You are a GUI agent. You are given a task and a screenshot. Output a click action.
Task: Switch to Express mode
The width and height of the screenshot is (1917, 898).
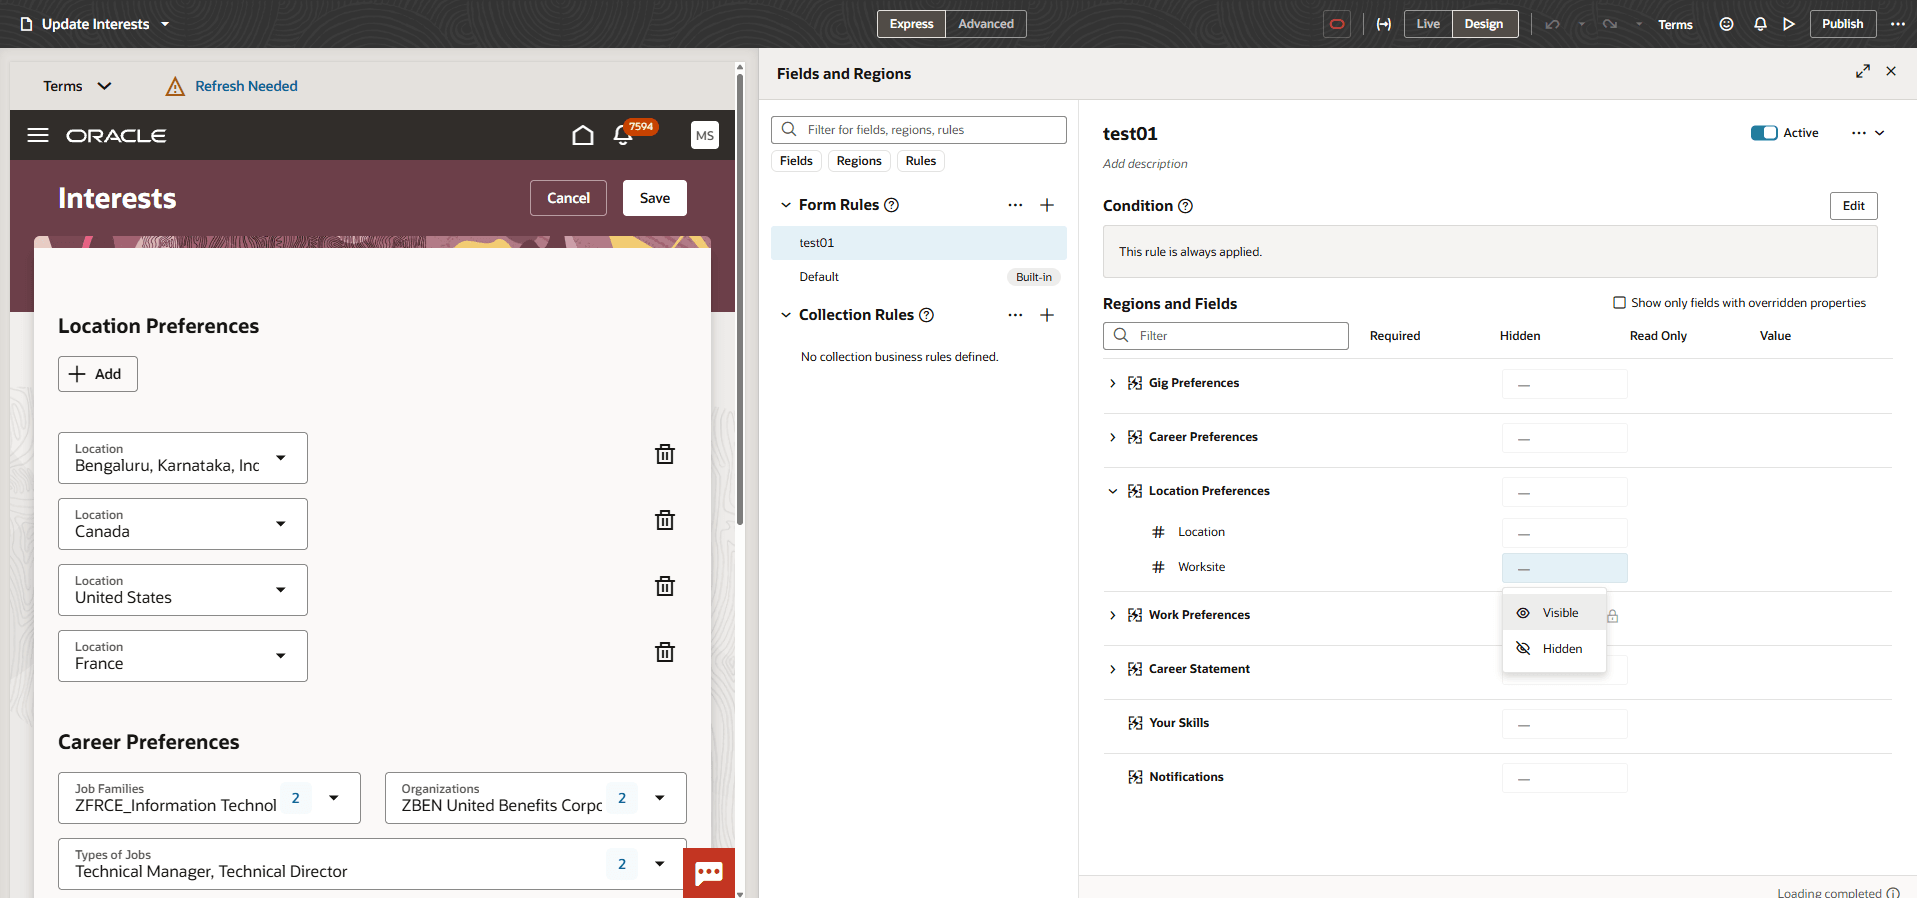tap(911, 24)
